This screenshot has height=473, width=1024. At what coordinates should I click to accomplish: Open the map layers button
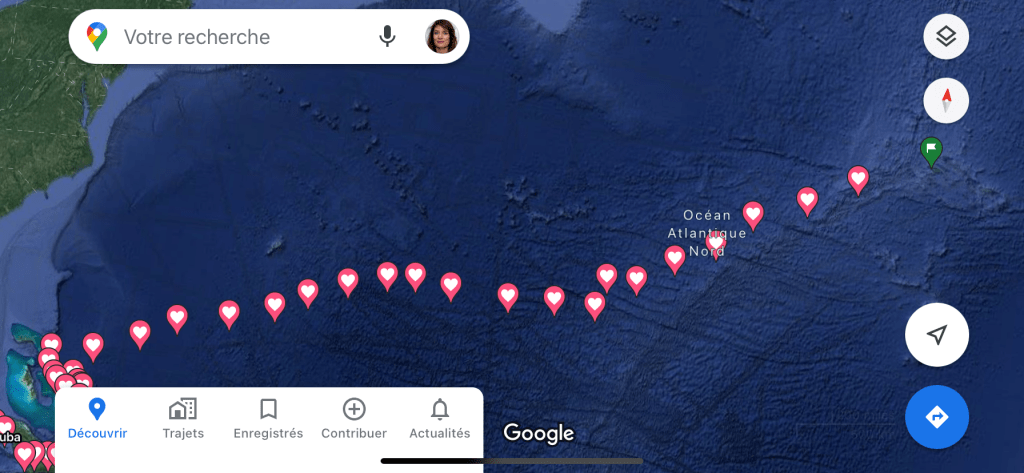coord(946,37)
